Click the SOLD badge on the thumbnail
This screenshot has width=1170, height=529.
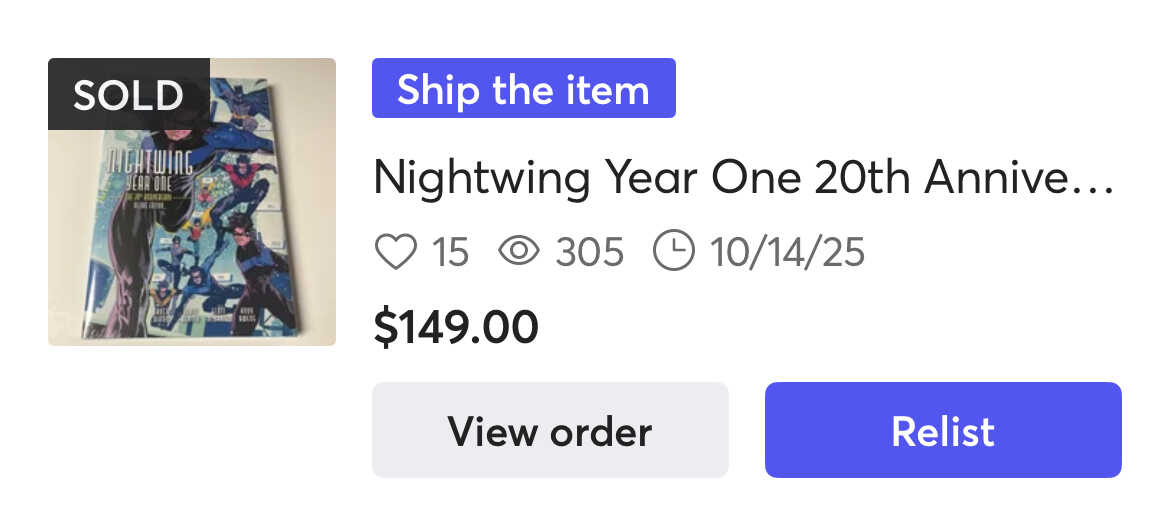[128, 95]
